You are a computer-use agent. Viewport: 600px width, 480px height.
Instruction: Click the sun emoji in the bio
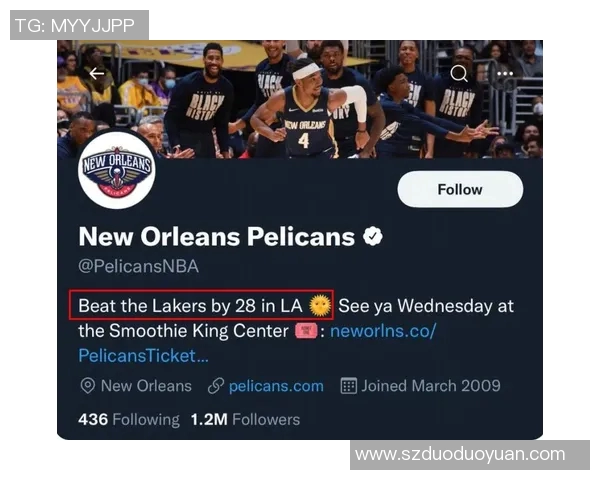(320, 305)
